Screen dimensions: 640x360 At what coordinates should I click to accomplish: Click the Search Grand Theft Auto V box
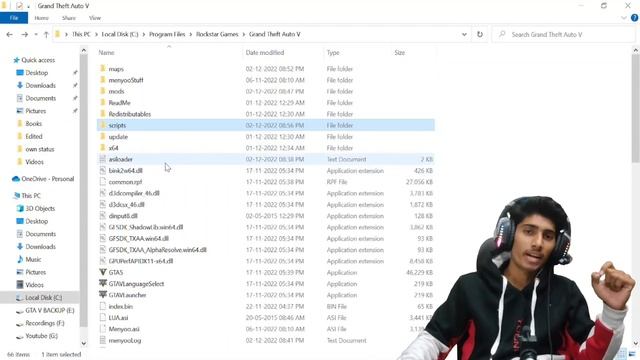563,35
